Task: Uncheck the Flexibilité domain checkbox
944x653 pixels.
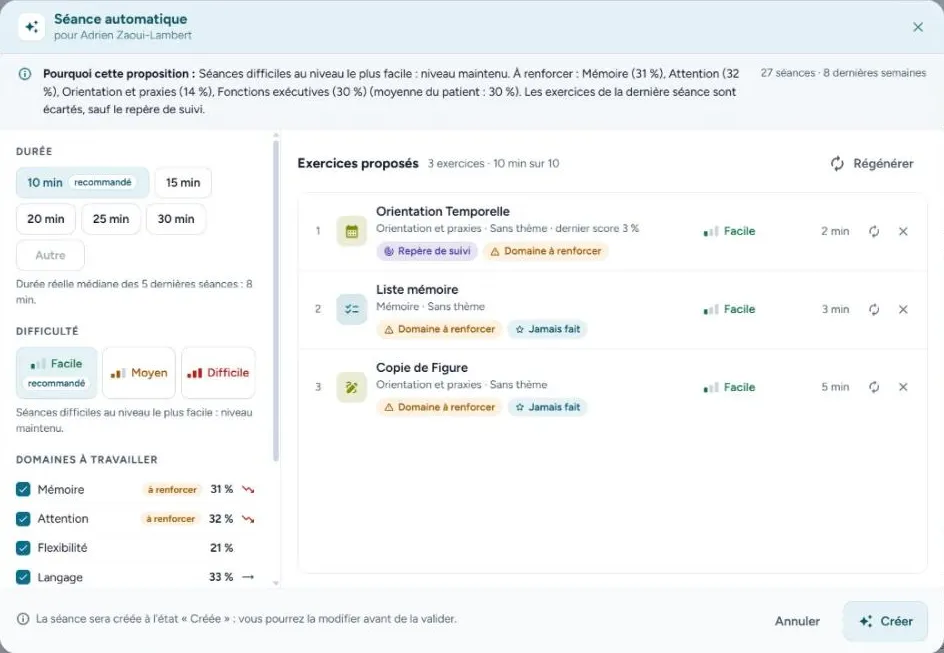Action: (x=23, y=548)
